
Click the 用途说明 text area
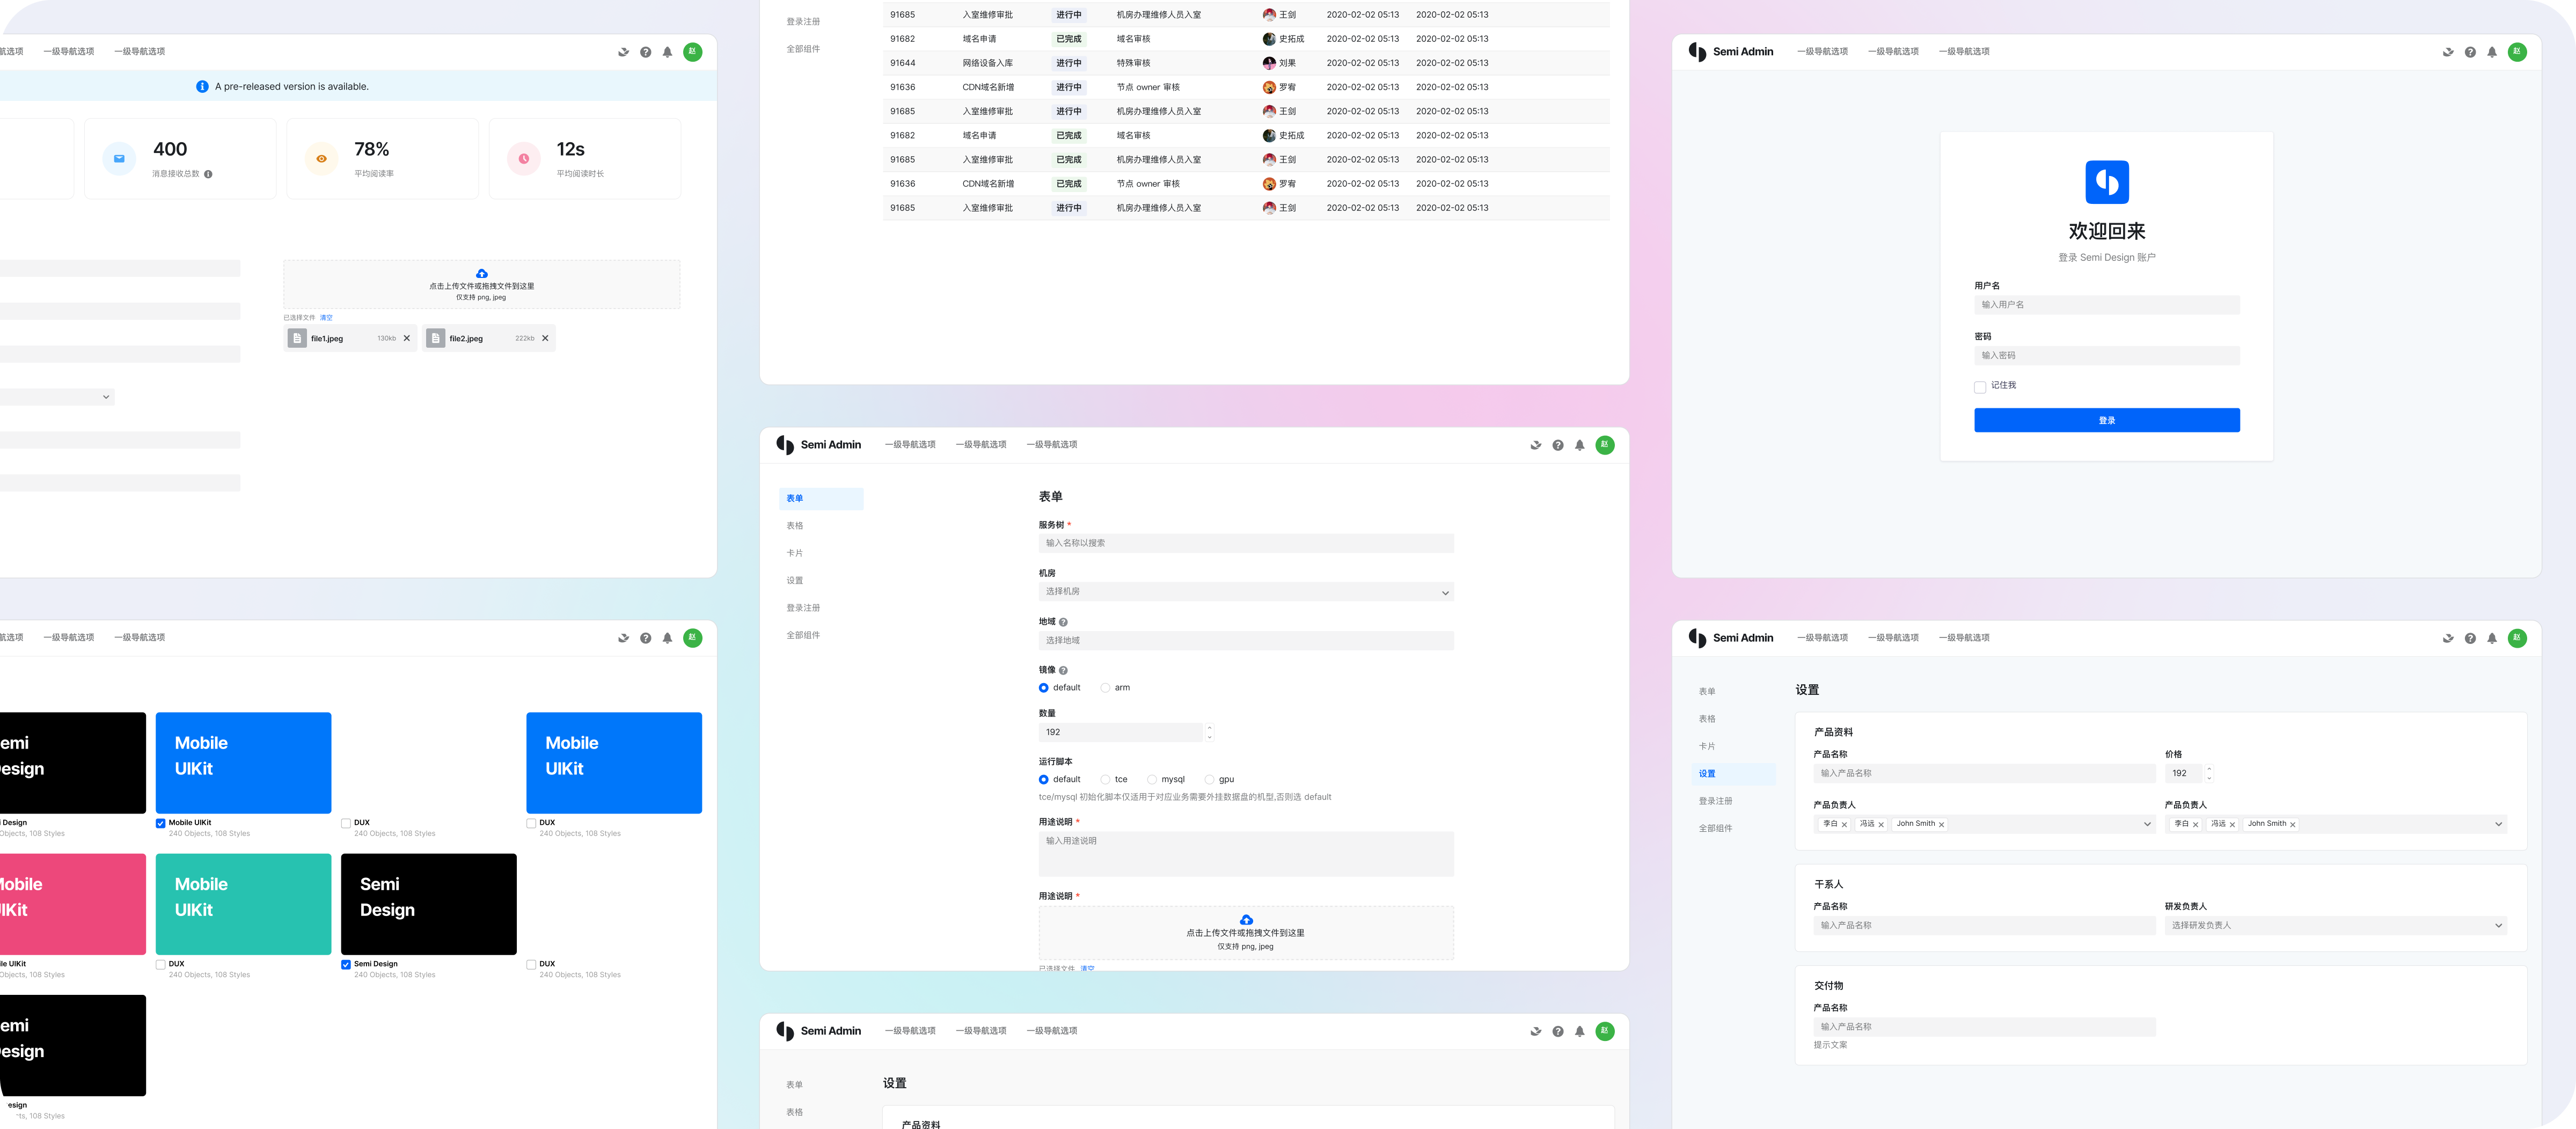pyautogui.click(x=1246, y=855)
